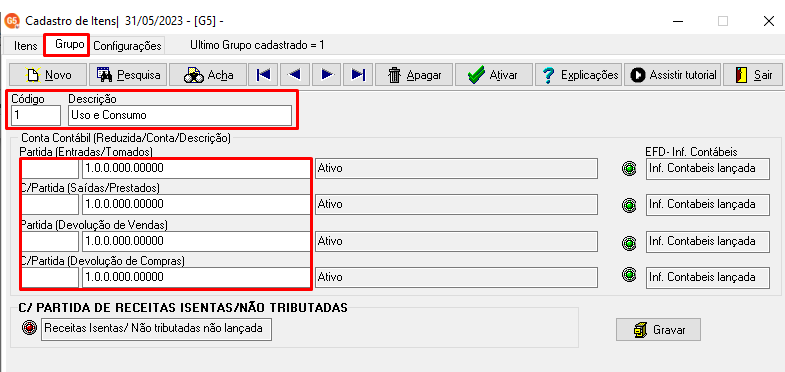This screenshot has width=785, height=372.
Task: Click the Descrição field with Uso e Consumo
Action: [x=180, y=115]
